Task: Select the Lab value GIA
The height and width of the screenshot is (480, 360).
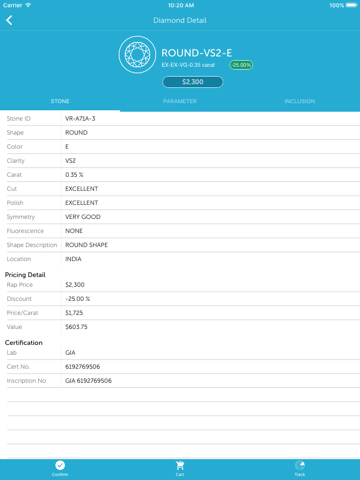Action: (70, 353)
